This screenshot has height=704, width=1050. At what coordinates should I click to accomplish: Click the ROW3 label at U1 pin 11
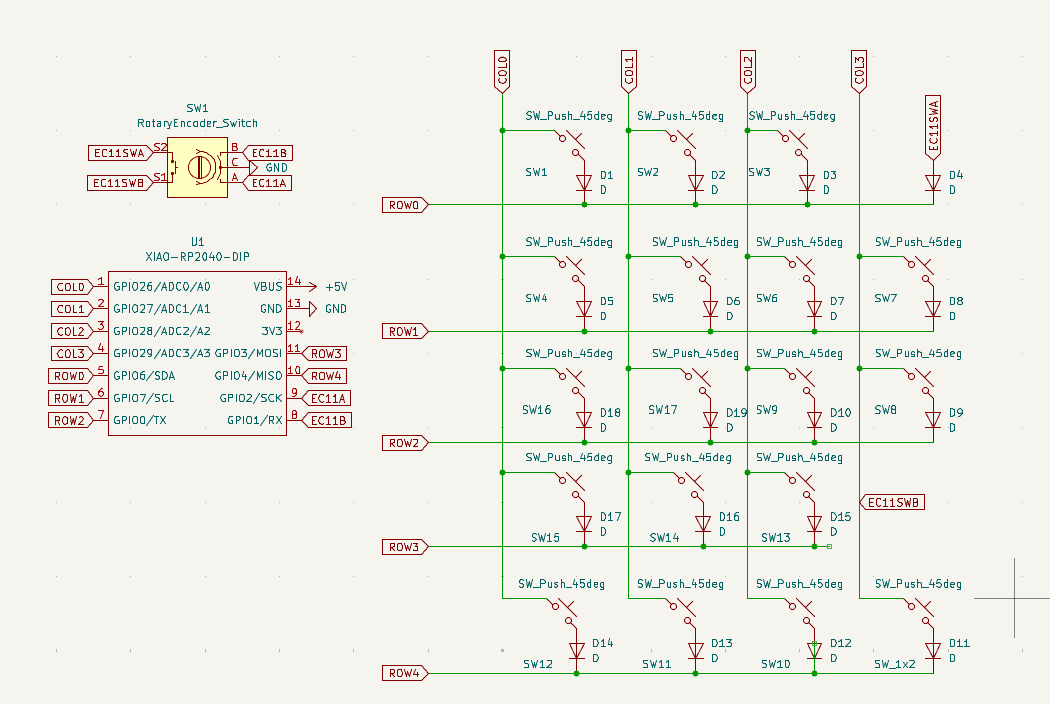326,353
